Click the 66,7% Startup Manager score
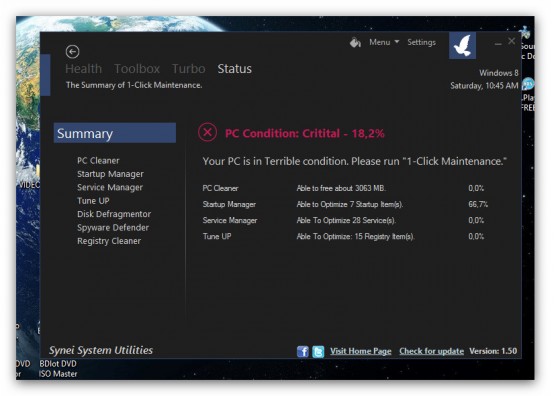Screen dimensions: 560x396 (x=478, y=204)
